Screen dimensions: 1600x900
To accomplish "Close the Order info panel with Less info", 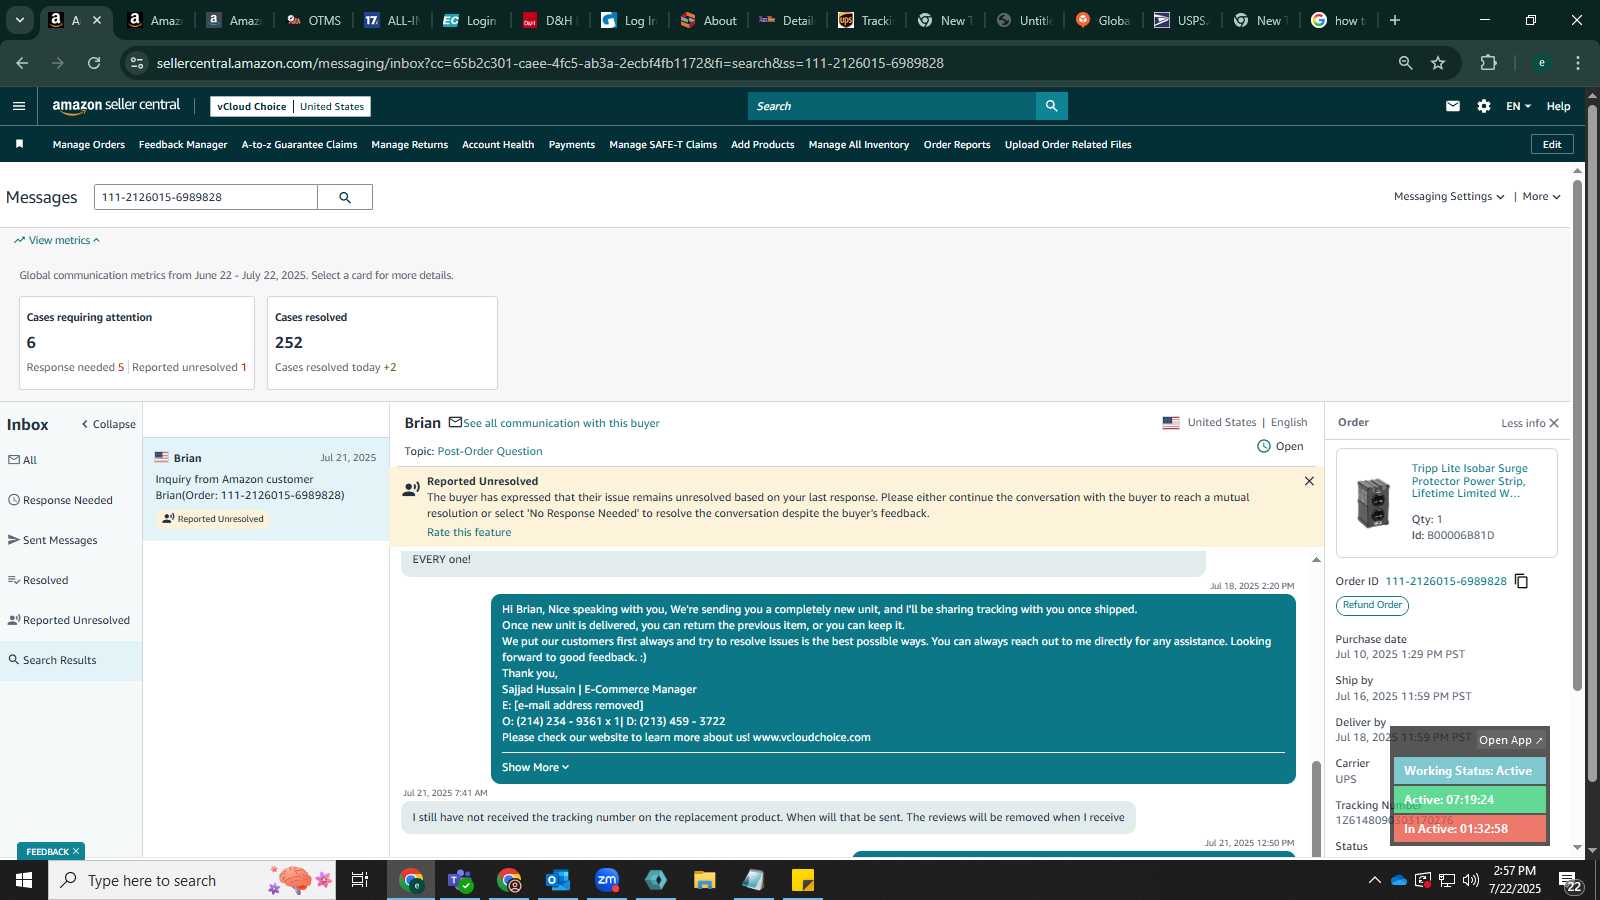I will pos(1530,423).
